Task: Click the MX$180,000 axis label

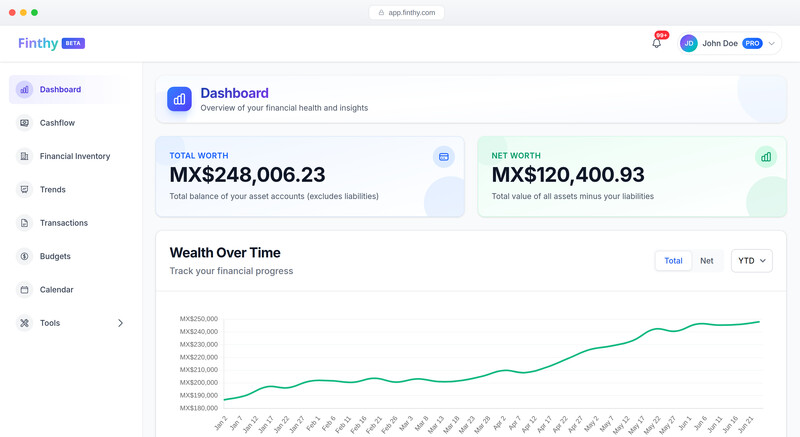Action: [198, 408]
